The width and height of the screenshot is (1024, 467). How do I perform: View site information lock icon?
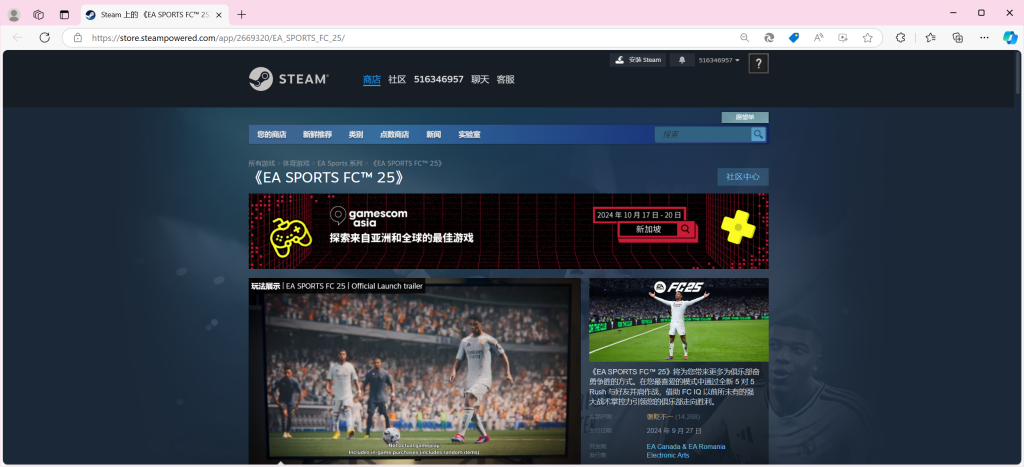point(78,38)
